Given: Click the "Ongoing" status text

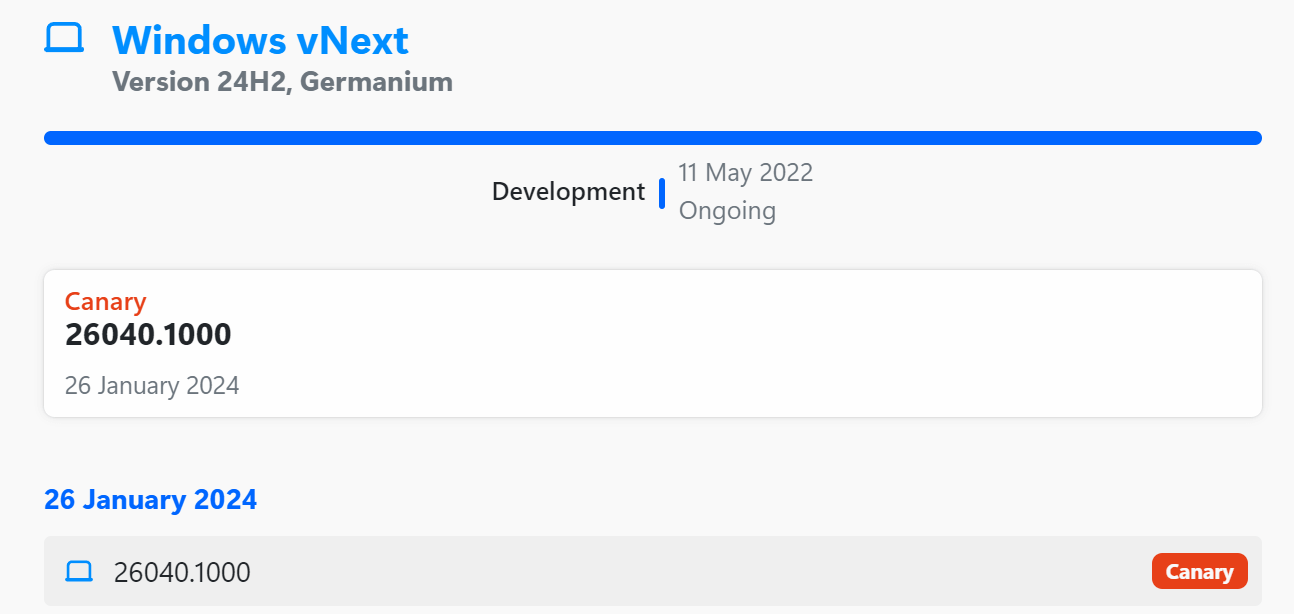Looking at the screenshot, I should point(727,211).
